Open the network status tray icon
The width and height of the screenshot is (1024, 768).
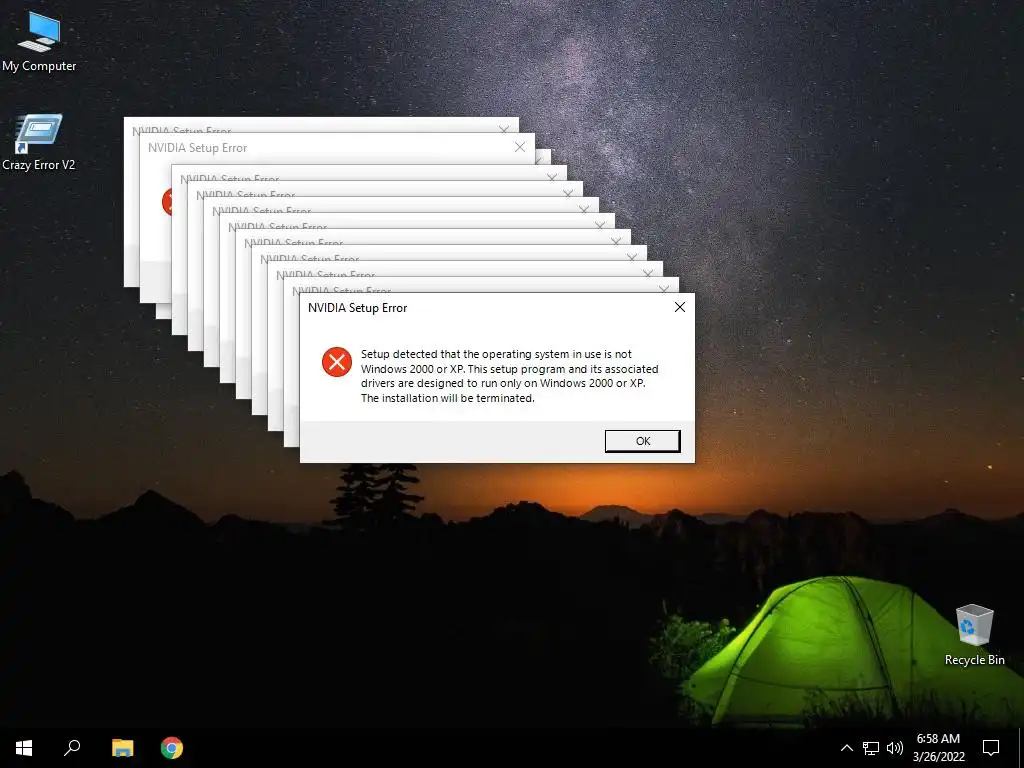point(871,748)
